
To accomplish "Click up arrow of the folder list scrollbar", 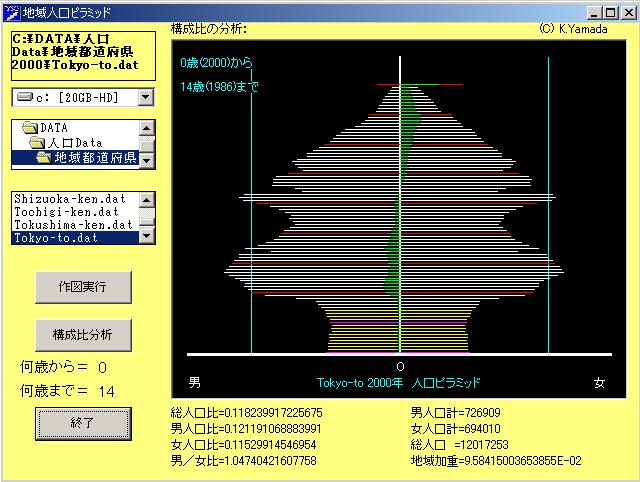I will [147, 128].
